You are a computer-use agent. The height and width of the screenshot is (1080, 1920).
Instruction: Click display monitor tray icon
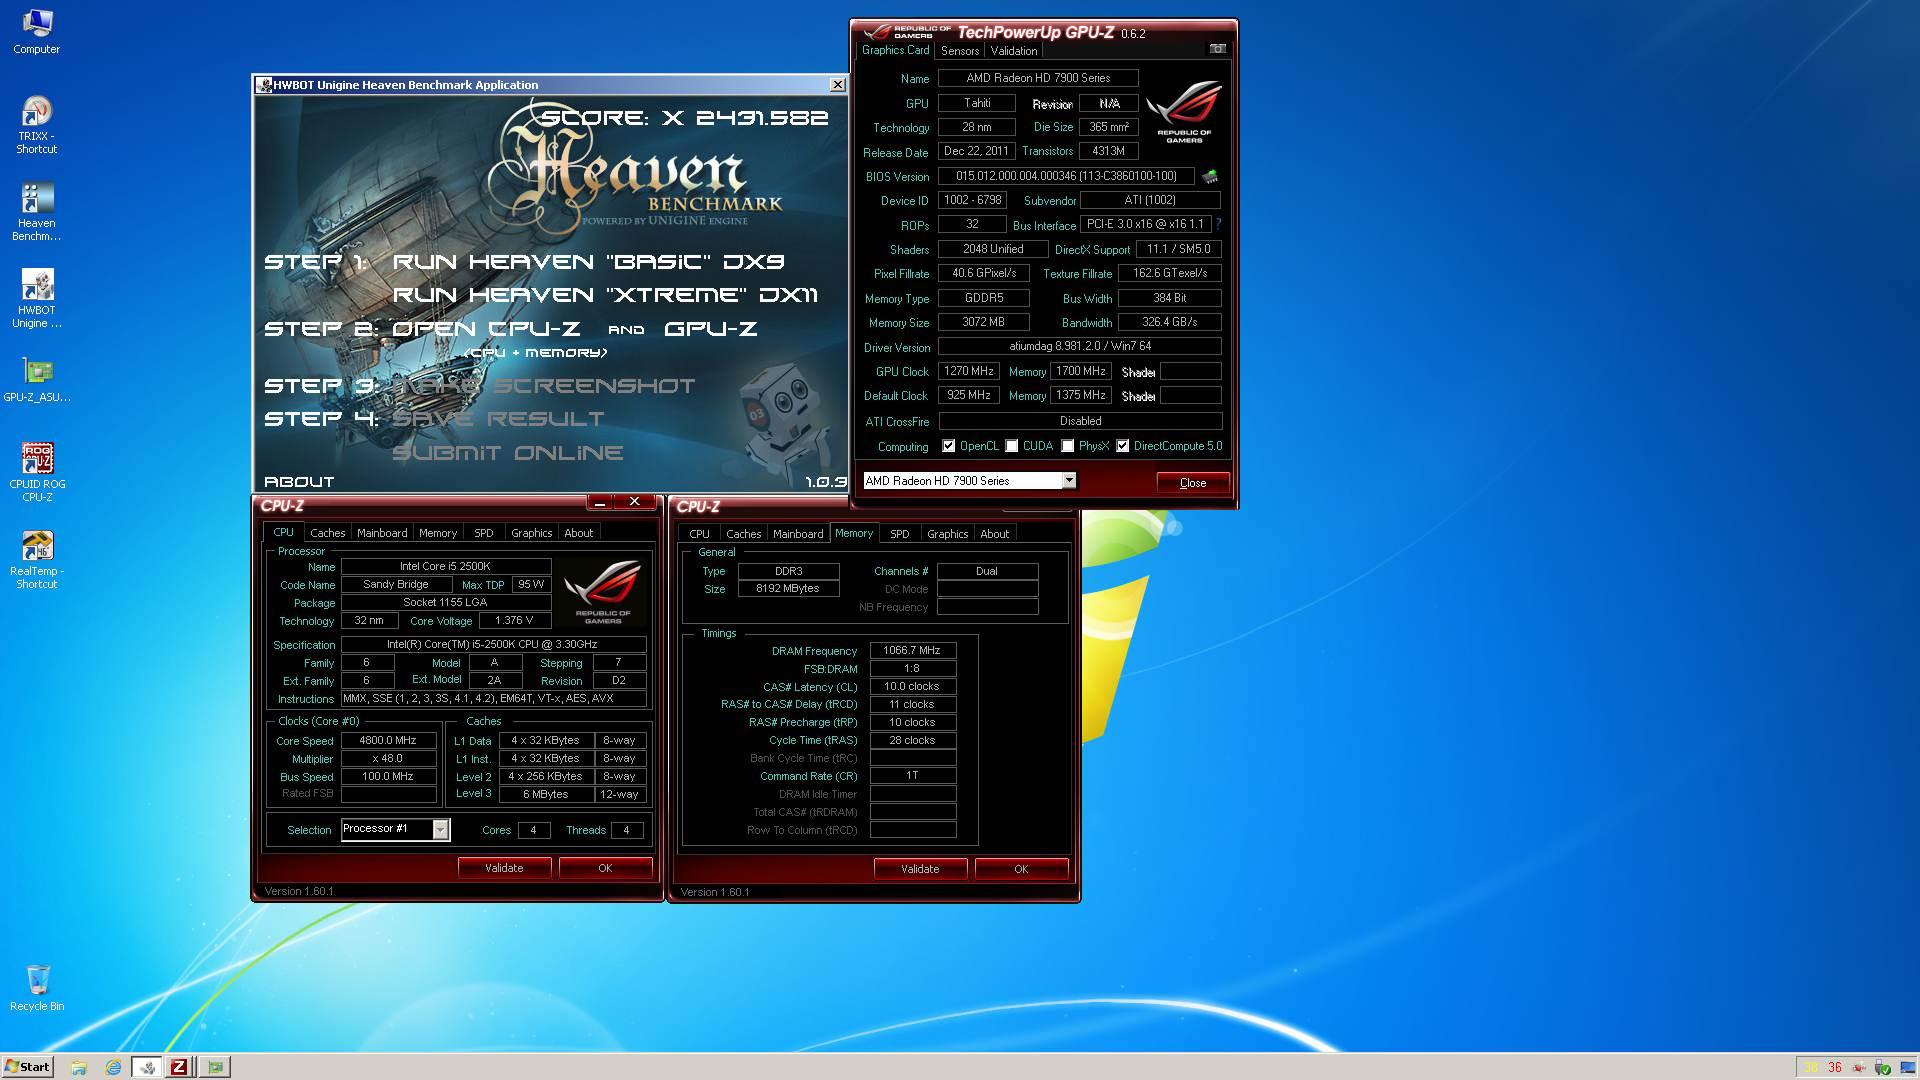(x=1906, y=1067)
